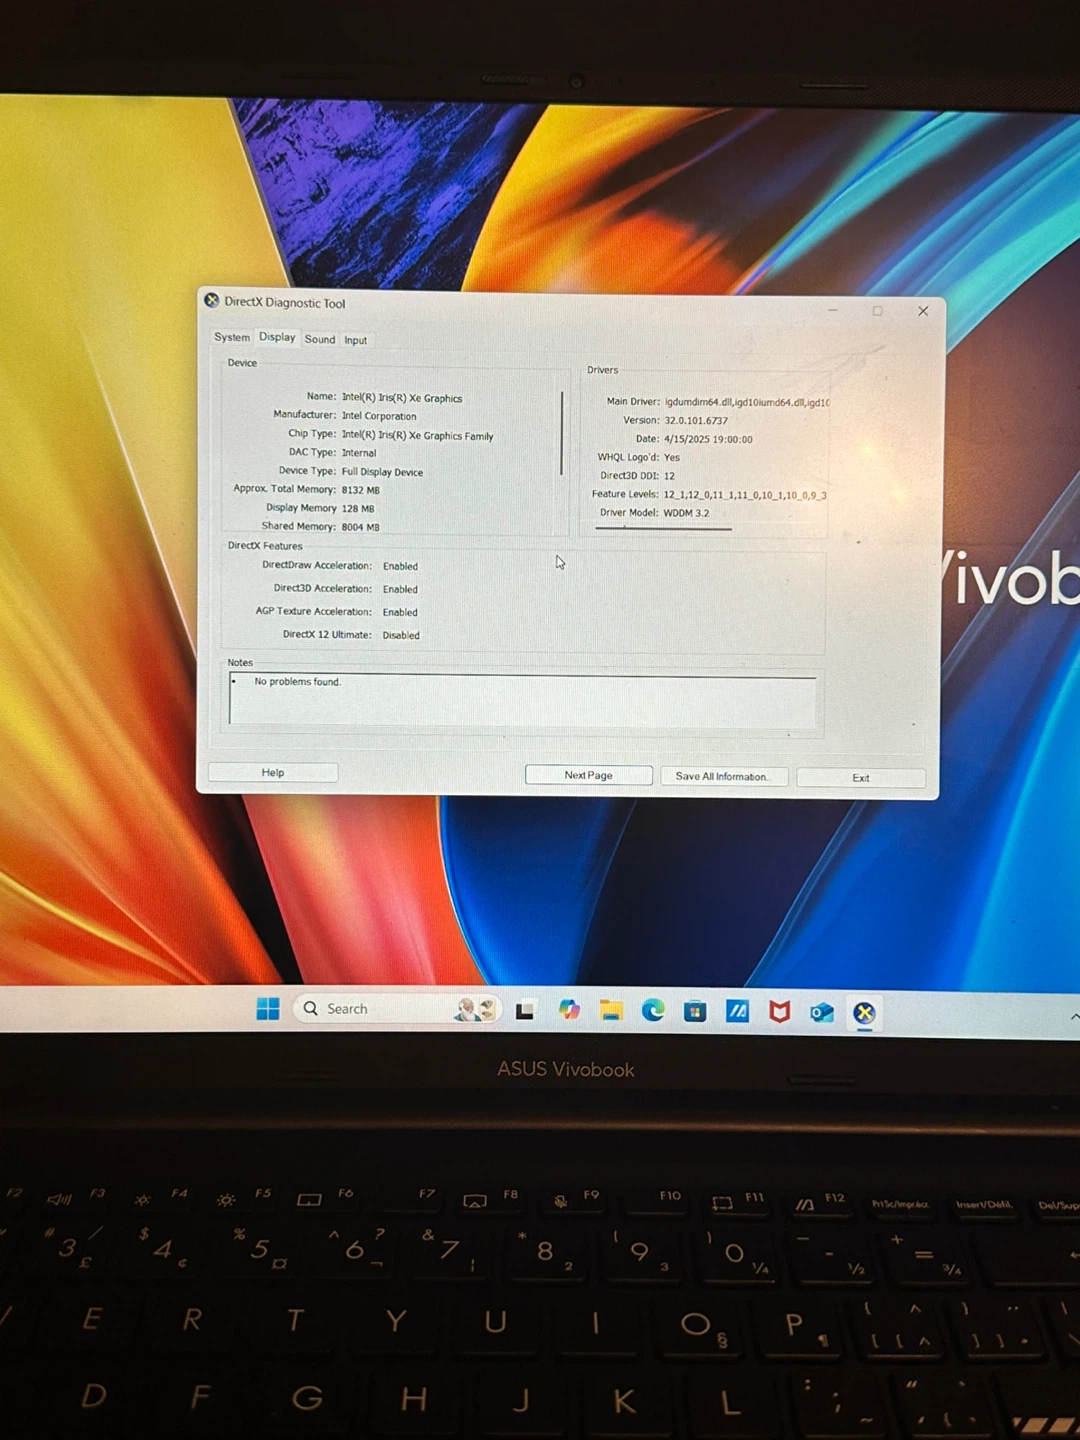The image size is (1080, 1440).
Task: Click manufacturer value 'Intel Corporation'
Action: coord(379,416)
